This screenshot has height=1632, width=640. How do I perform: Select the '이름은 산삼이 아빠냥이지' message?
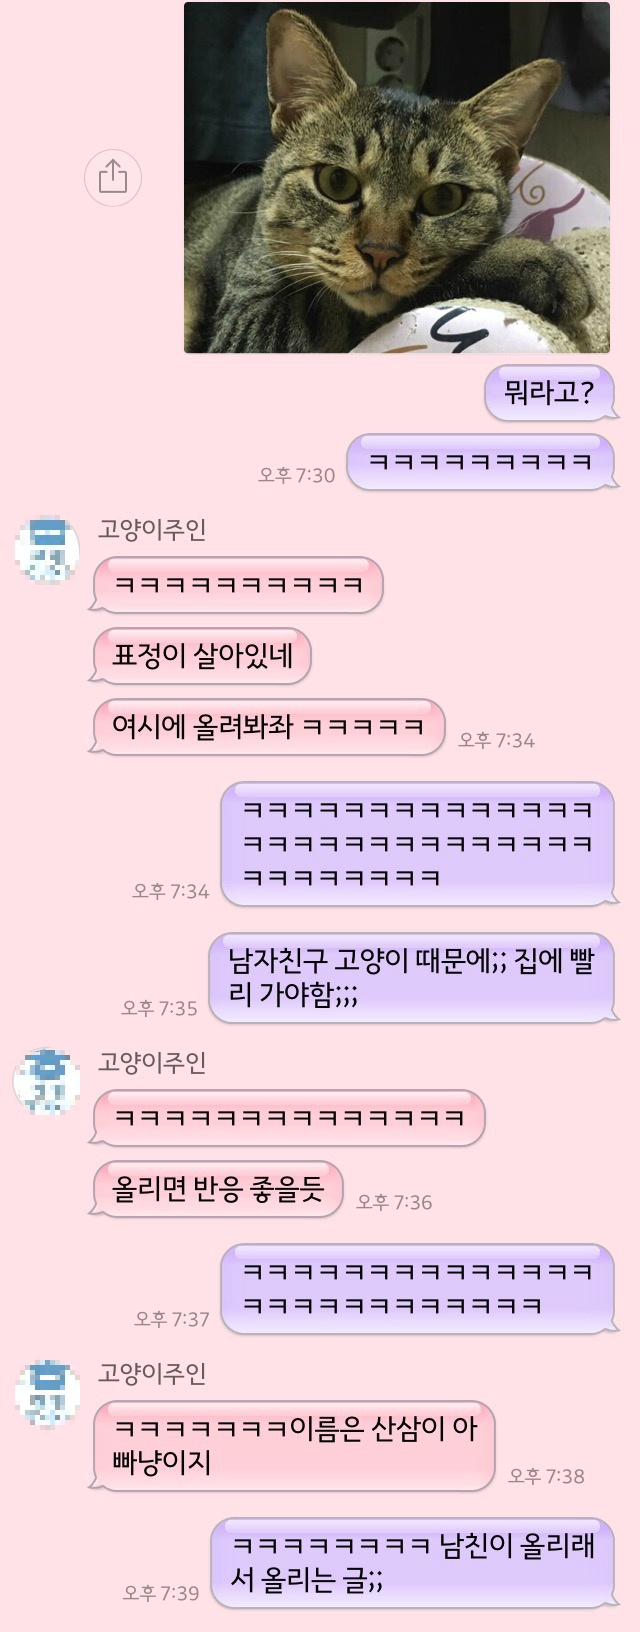[x=293, y=1445]
